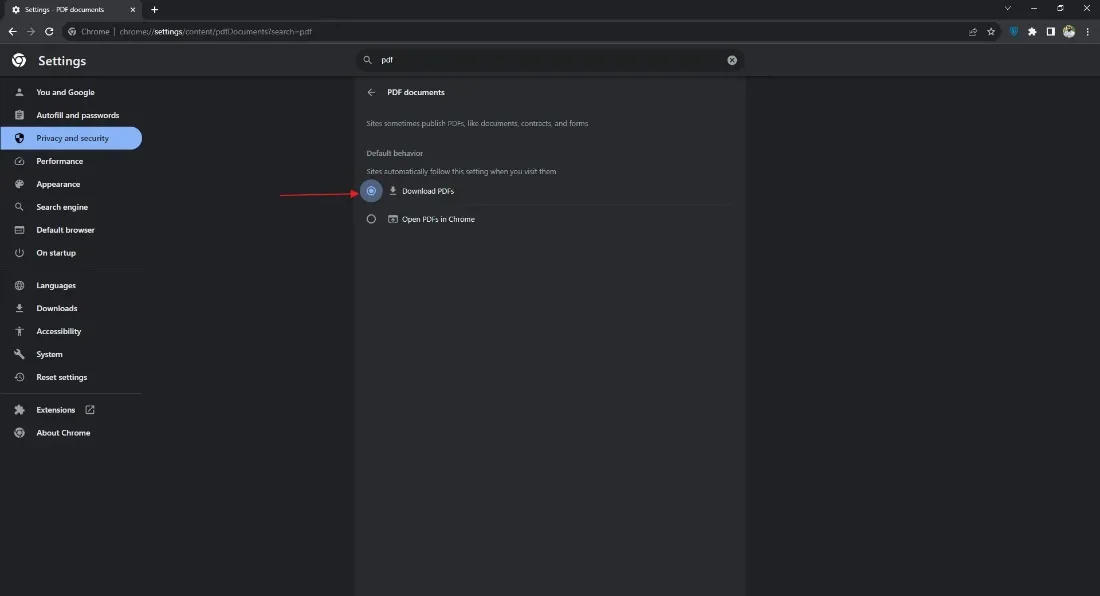The height and width of the screenshot is (596, 1100).
Task: Clear the search box with the X icon
Action: [732, 60]
